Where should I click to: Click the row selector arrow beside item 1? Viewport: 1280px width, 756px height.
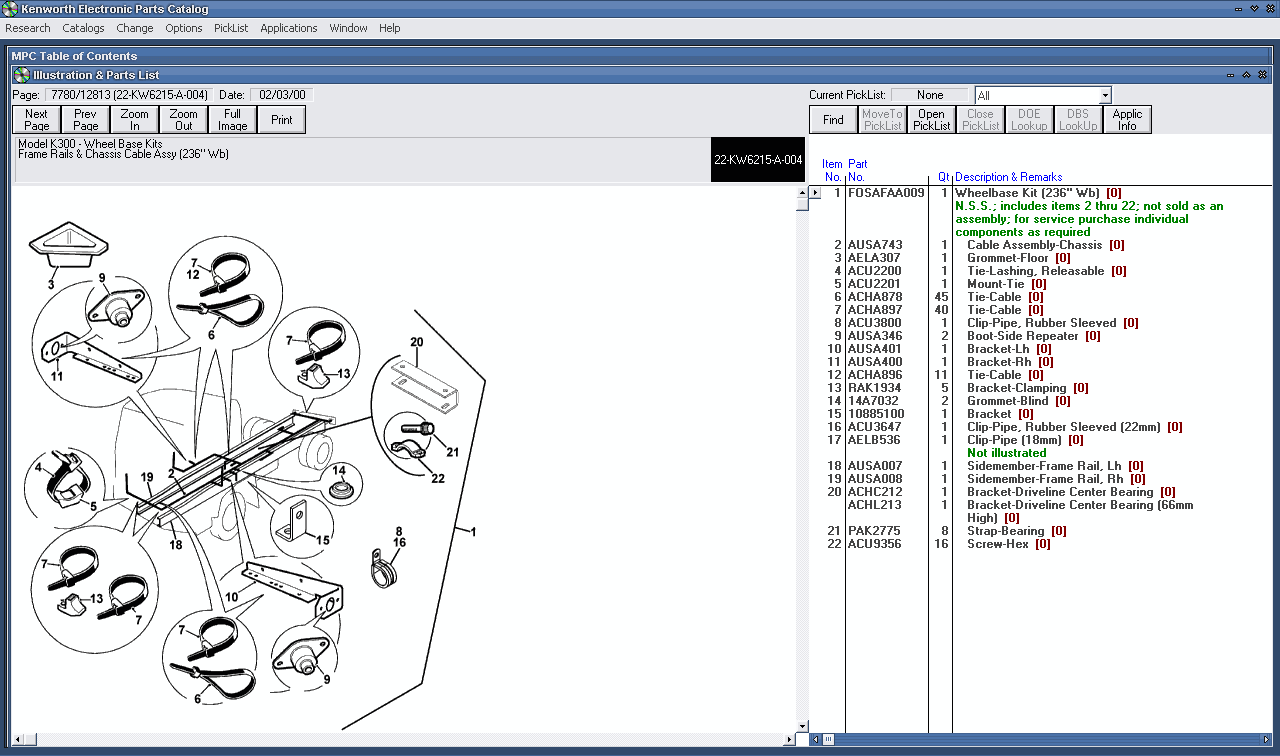tap(816, 193)
